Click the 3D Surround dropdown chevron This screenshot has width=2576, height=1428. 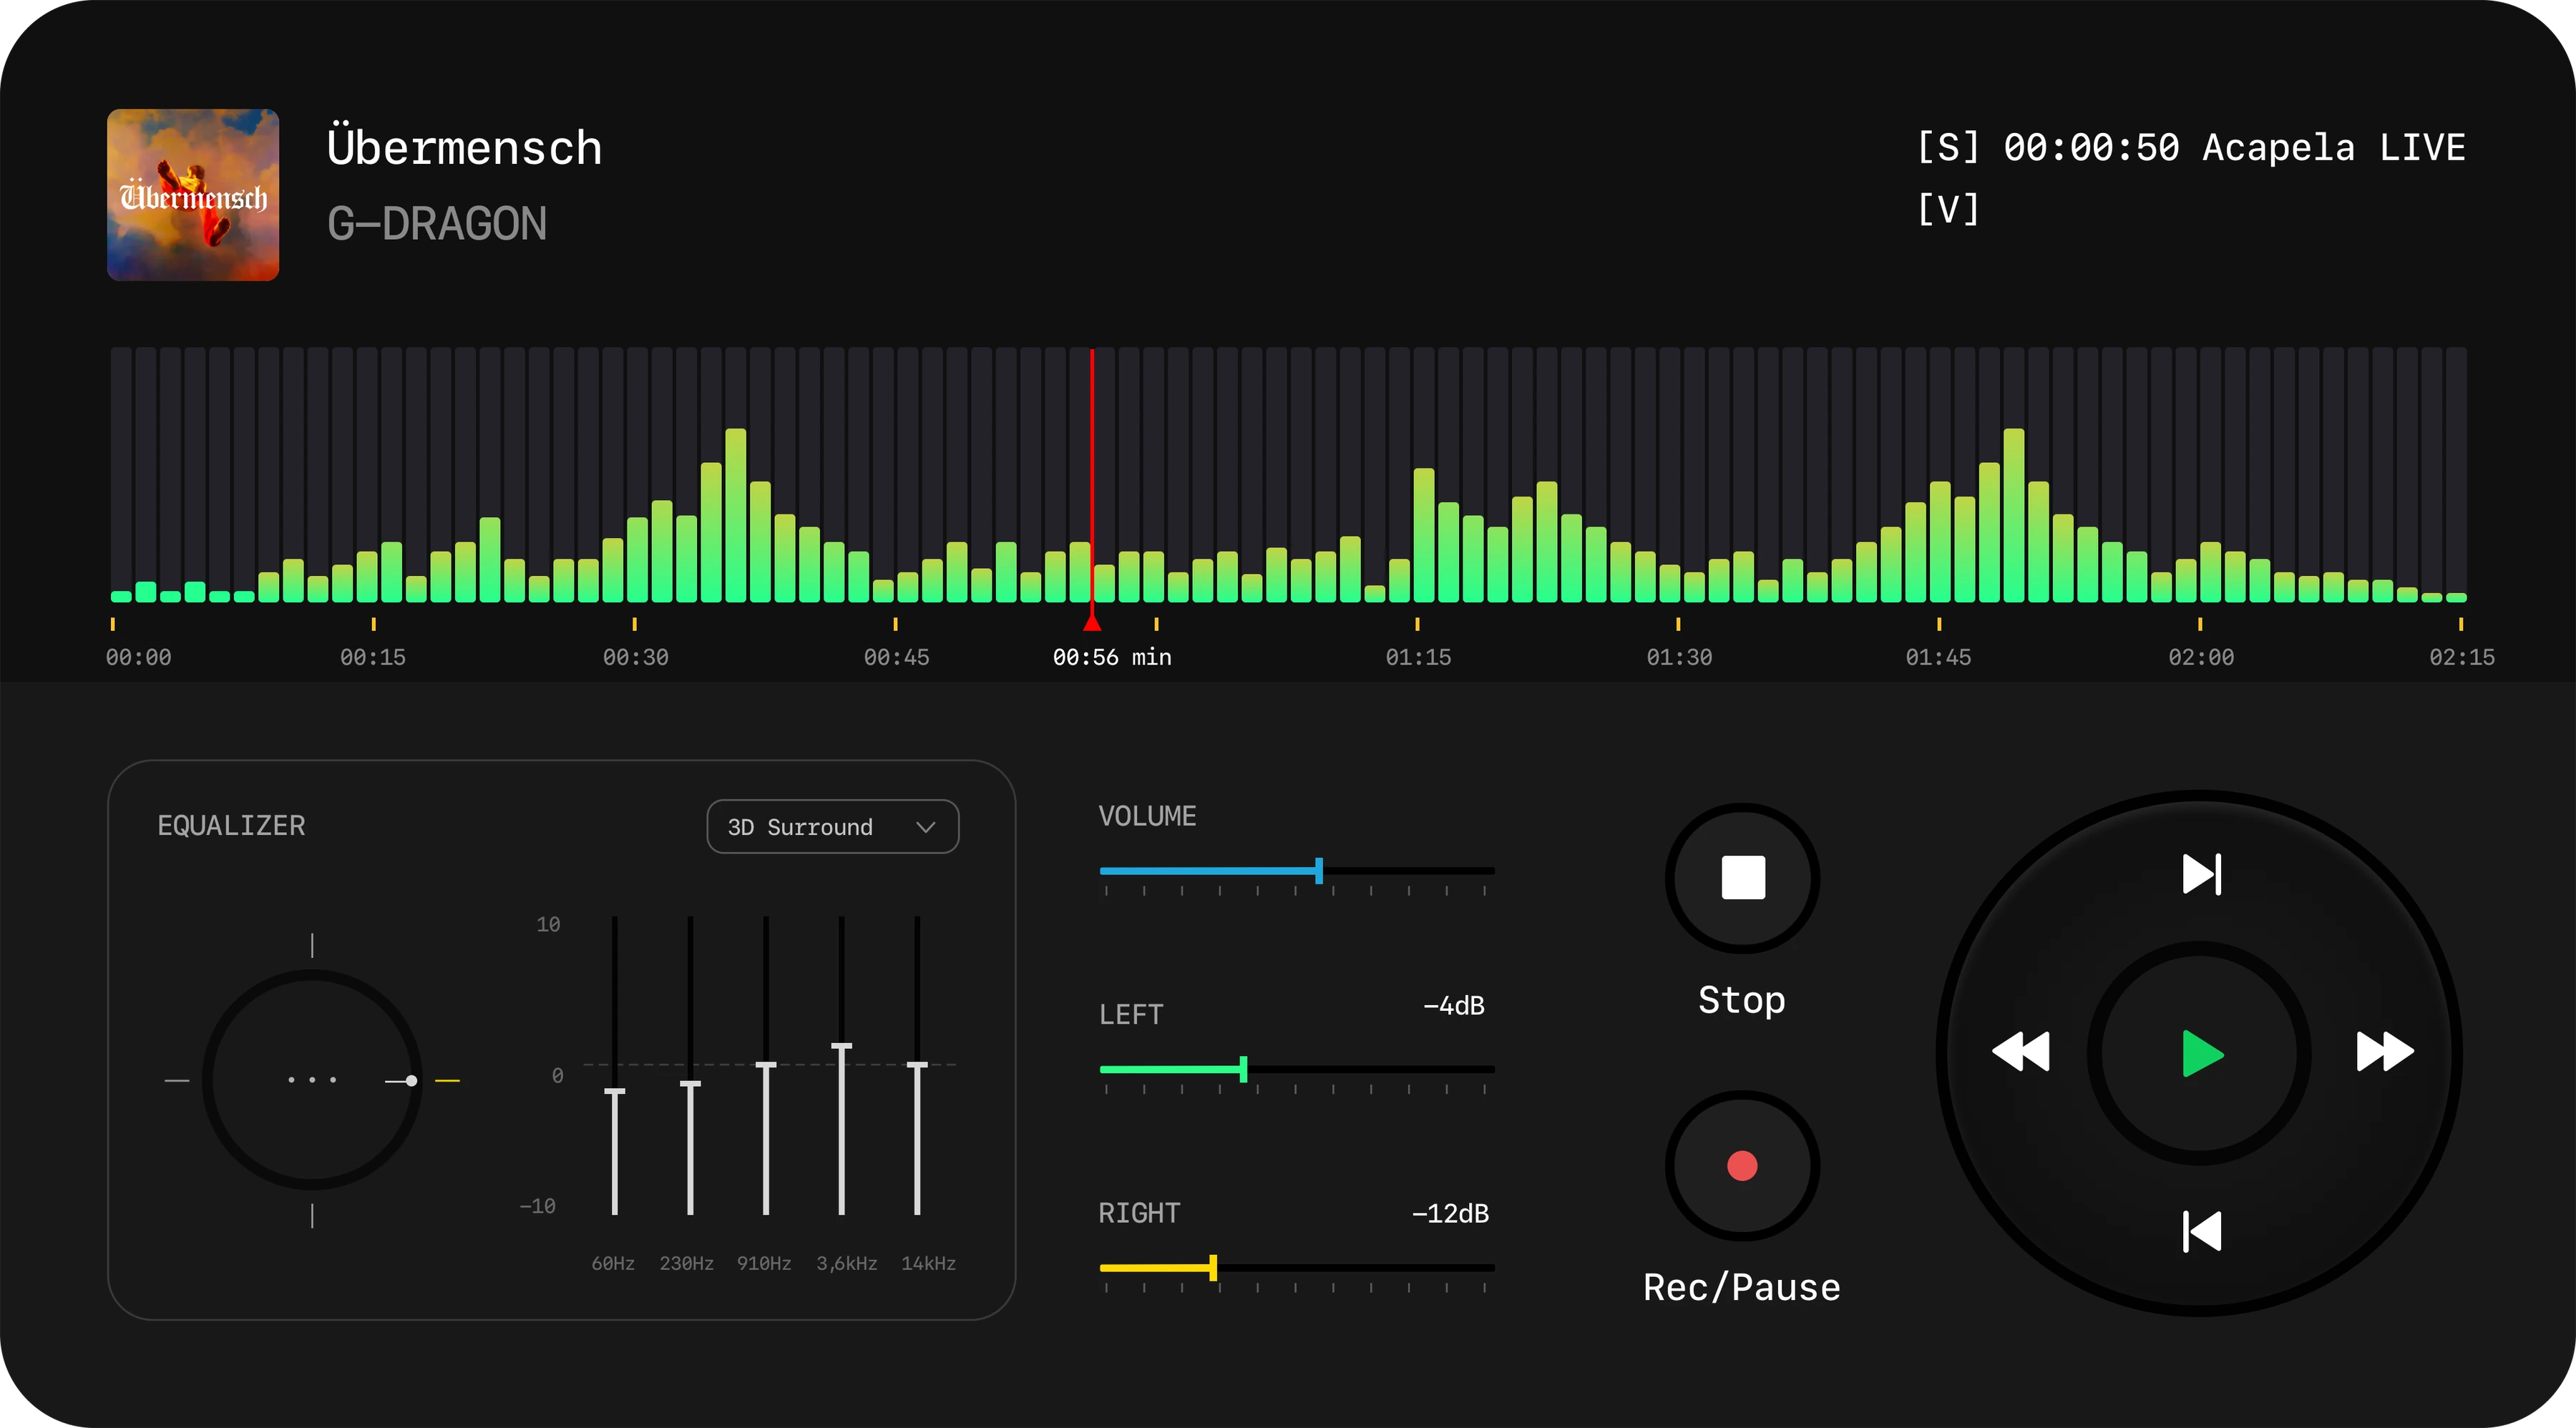tap(925, 827)
